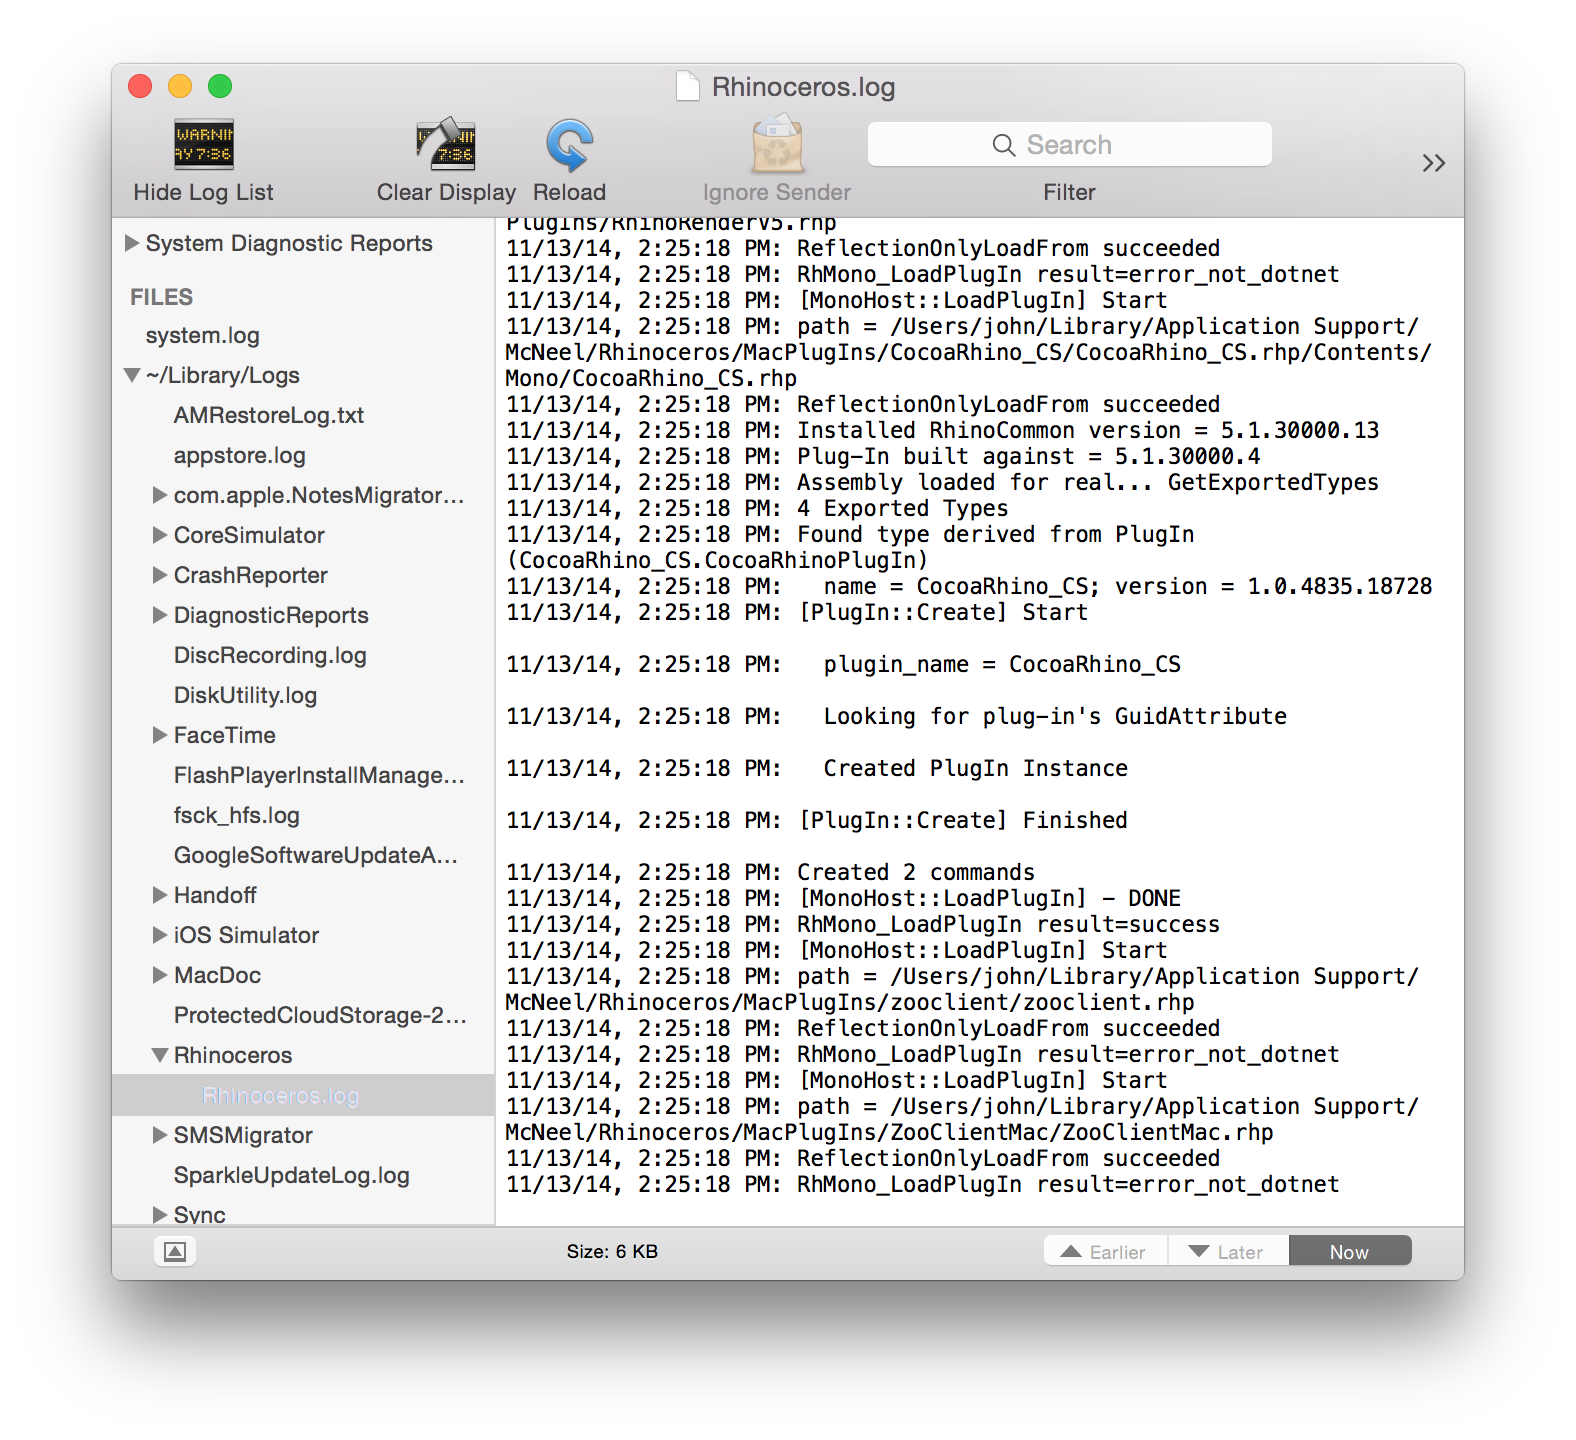Screen dimensions: 1576x1440
Task: Expand the CrashReporter folder
Action: [x=160, y=575]
